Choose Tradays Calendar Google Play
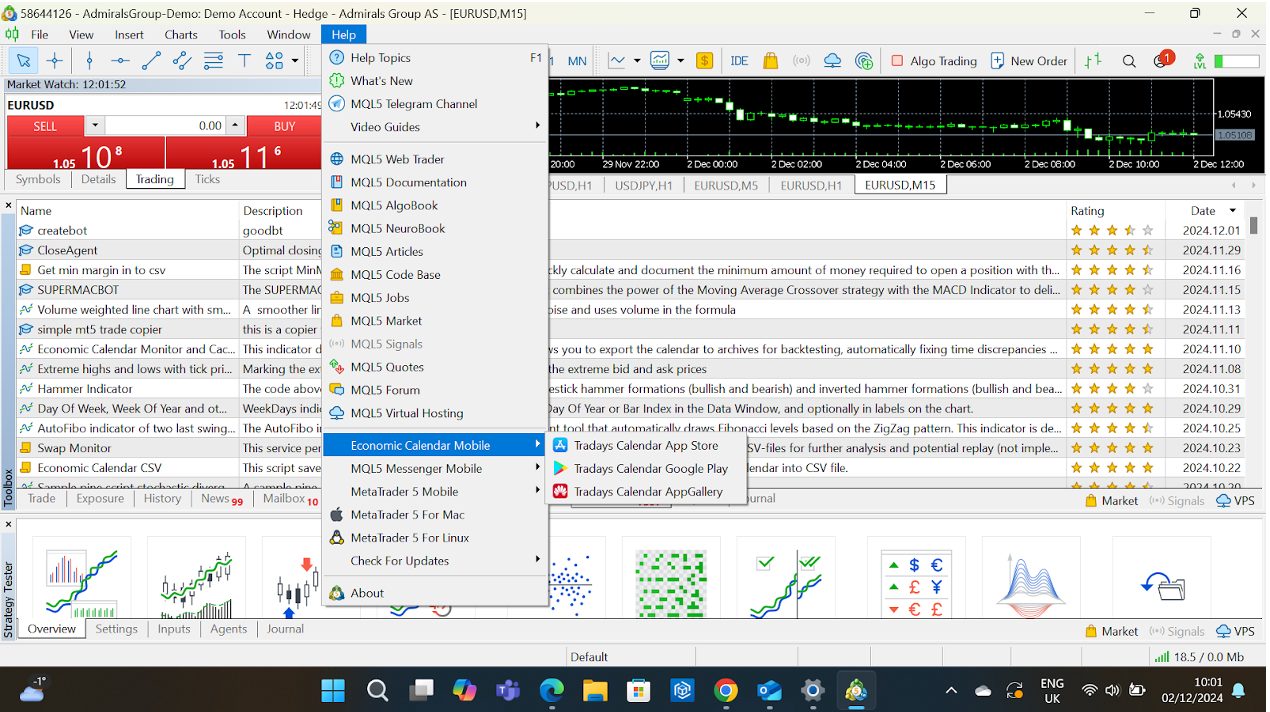1270x712 pixels. click(647, 468)
